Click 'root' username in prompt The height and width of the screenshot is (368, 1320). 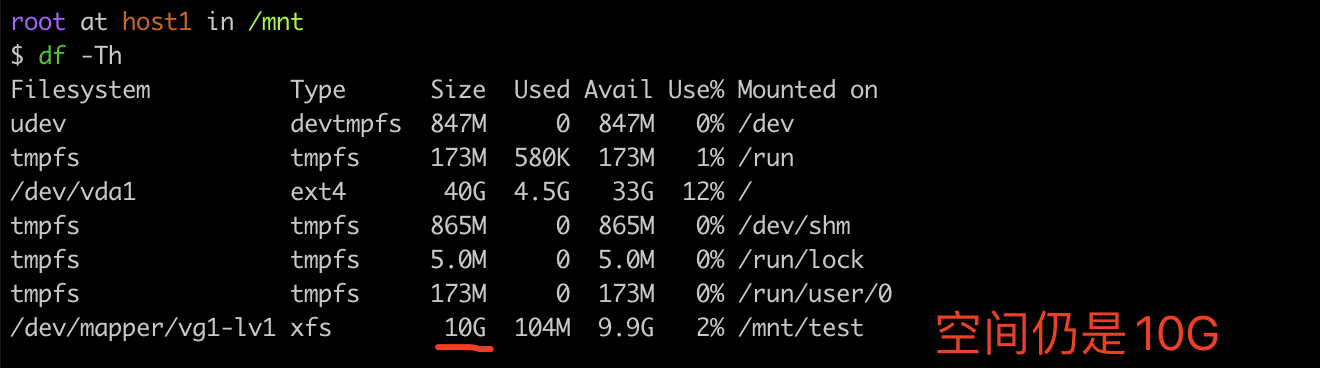(x=38, y=22)
